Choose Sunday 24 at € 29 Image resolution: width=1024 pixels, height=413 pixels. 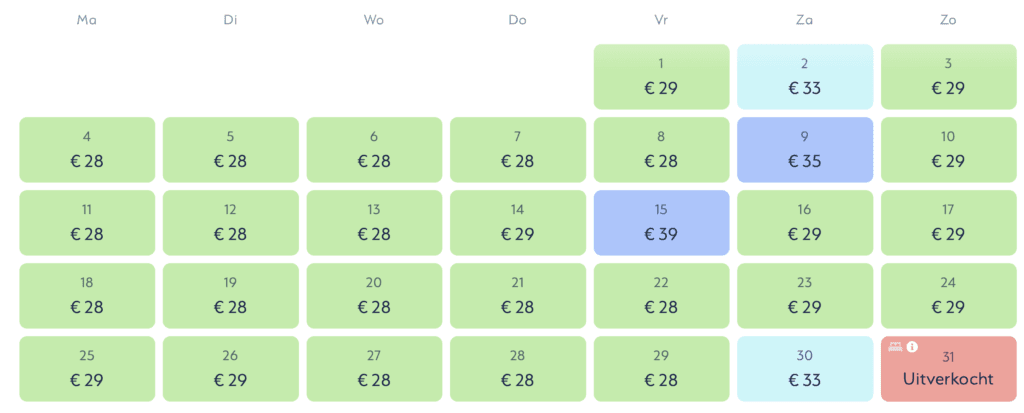pos(948,296)
